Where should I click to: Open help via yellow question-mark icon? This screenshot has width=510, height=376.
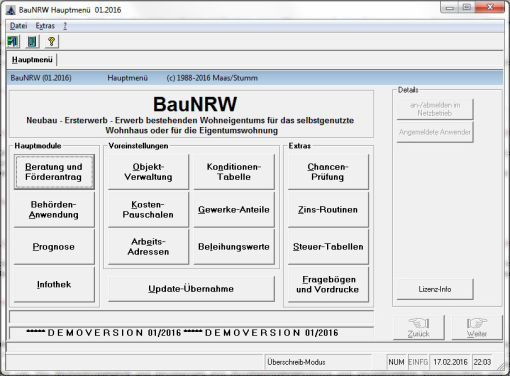pos(51,42)
